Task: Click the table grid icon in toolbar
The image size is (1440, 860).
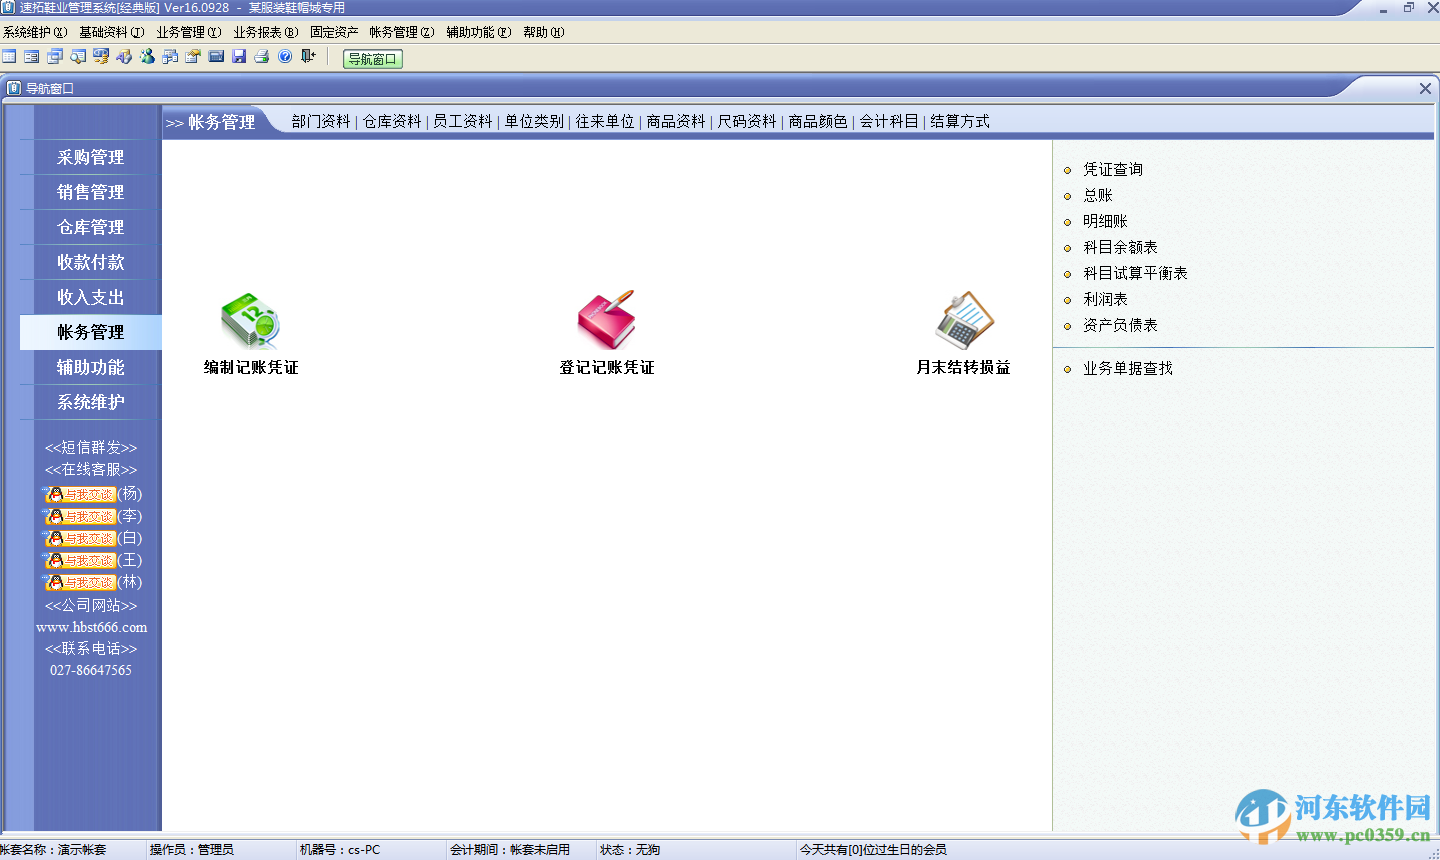Action: [x=9, y=57]
